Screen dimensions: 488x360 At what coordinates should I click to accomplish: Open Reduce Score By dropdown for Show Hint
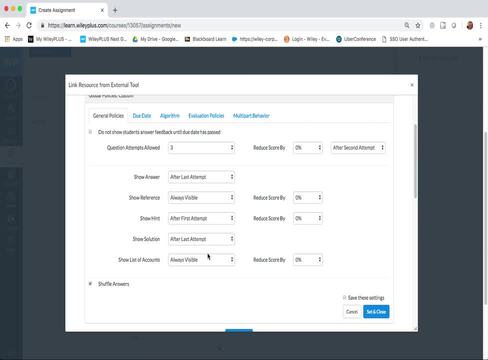click(308, 218)
